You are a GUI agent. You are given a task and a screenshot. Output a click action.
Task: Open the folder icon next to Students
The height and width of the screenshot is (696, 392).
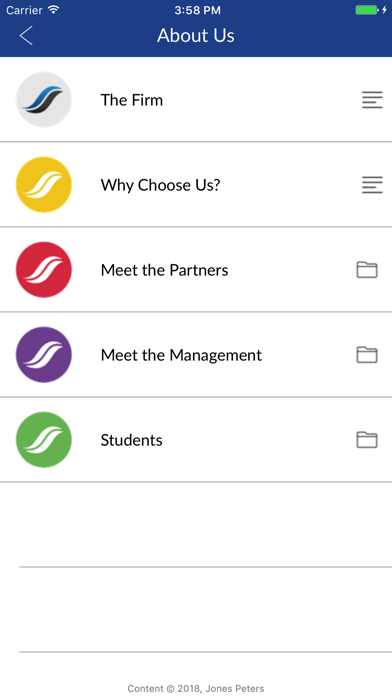coord(367,440)
